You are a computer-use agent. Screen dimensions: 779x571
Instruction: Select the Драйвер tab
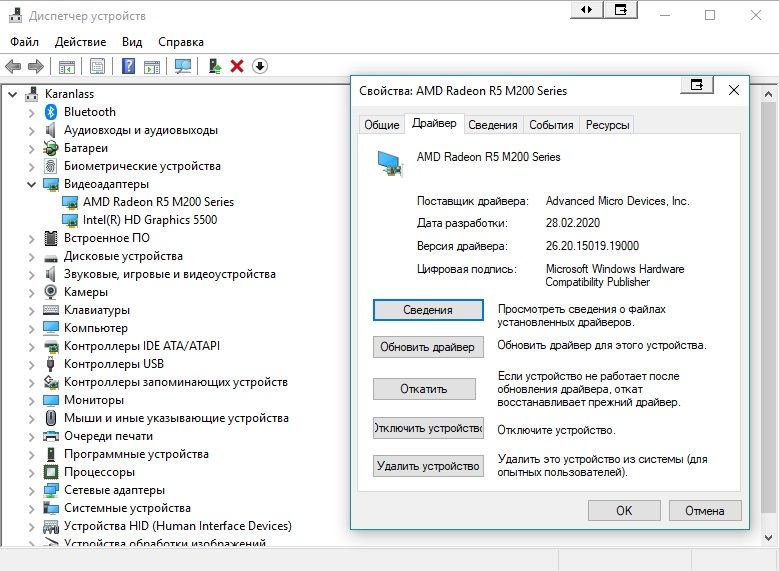click(434, 123)
